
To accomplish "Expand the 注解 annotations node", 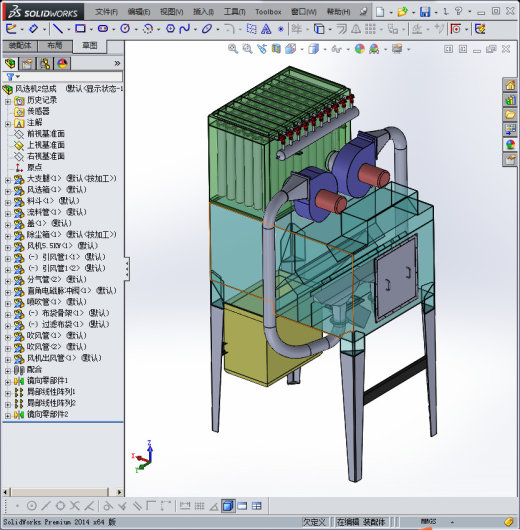I will 8,124.
